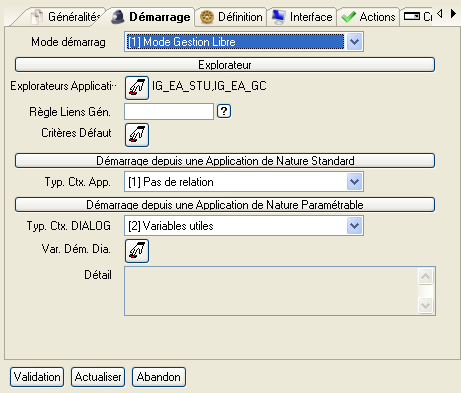Open the partially visible tab after Actions

click(x=417, y=17)
